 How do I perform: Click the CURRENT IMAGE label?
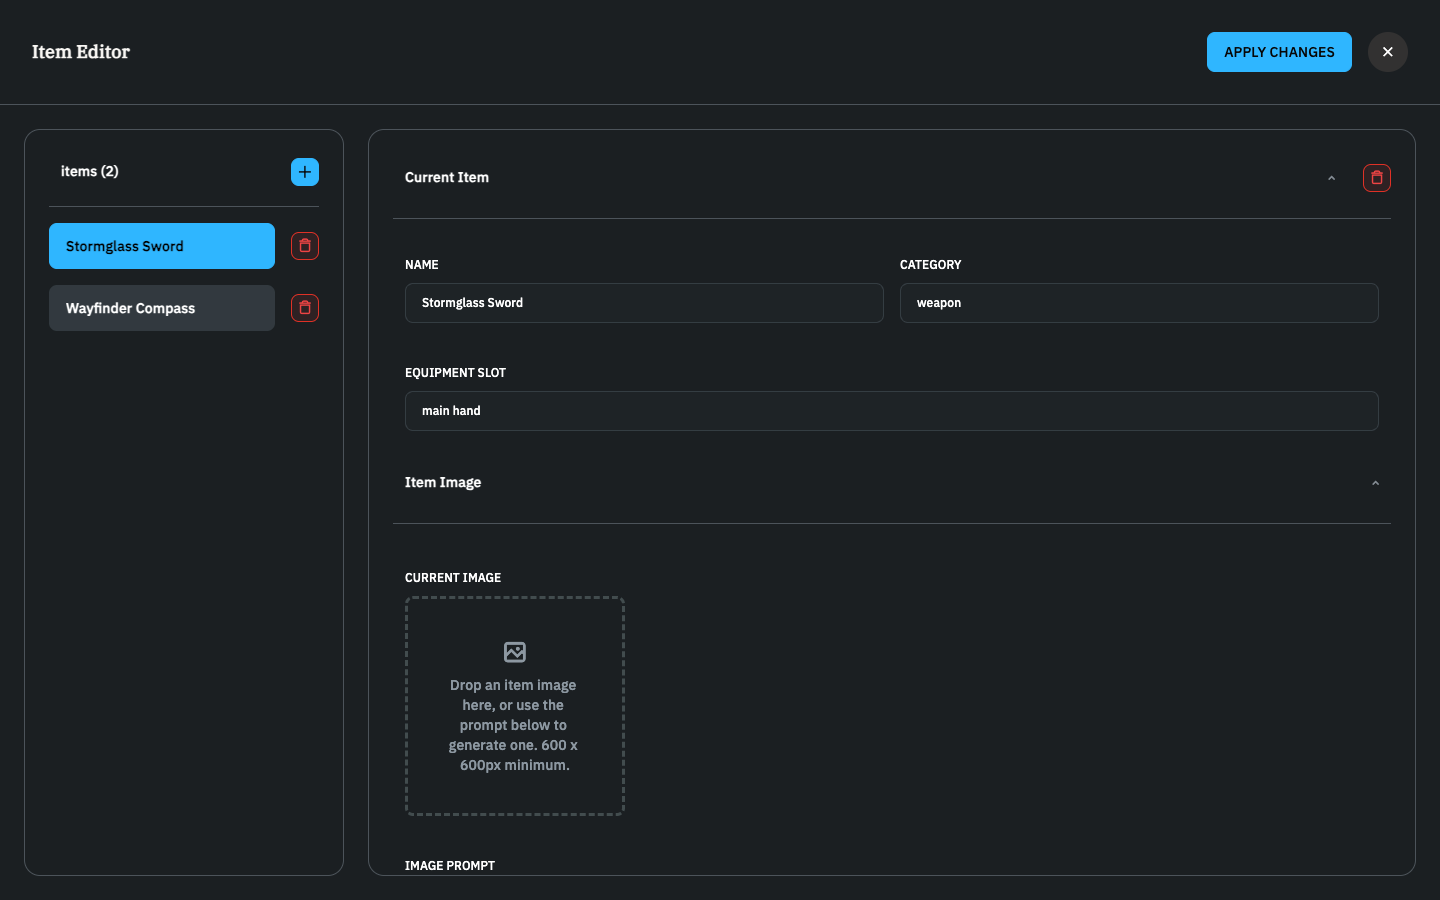[453, 578]
